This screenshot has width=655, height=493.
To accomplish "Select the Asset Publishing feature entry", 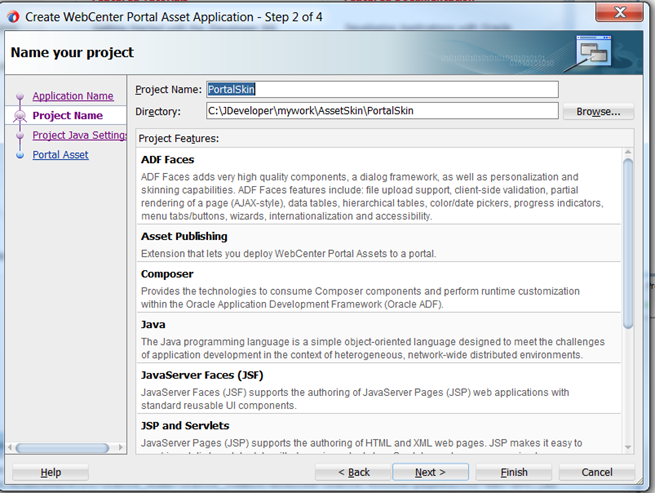I will (x=184, y=237).
